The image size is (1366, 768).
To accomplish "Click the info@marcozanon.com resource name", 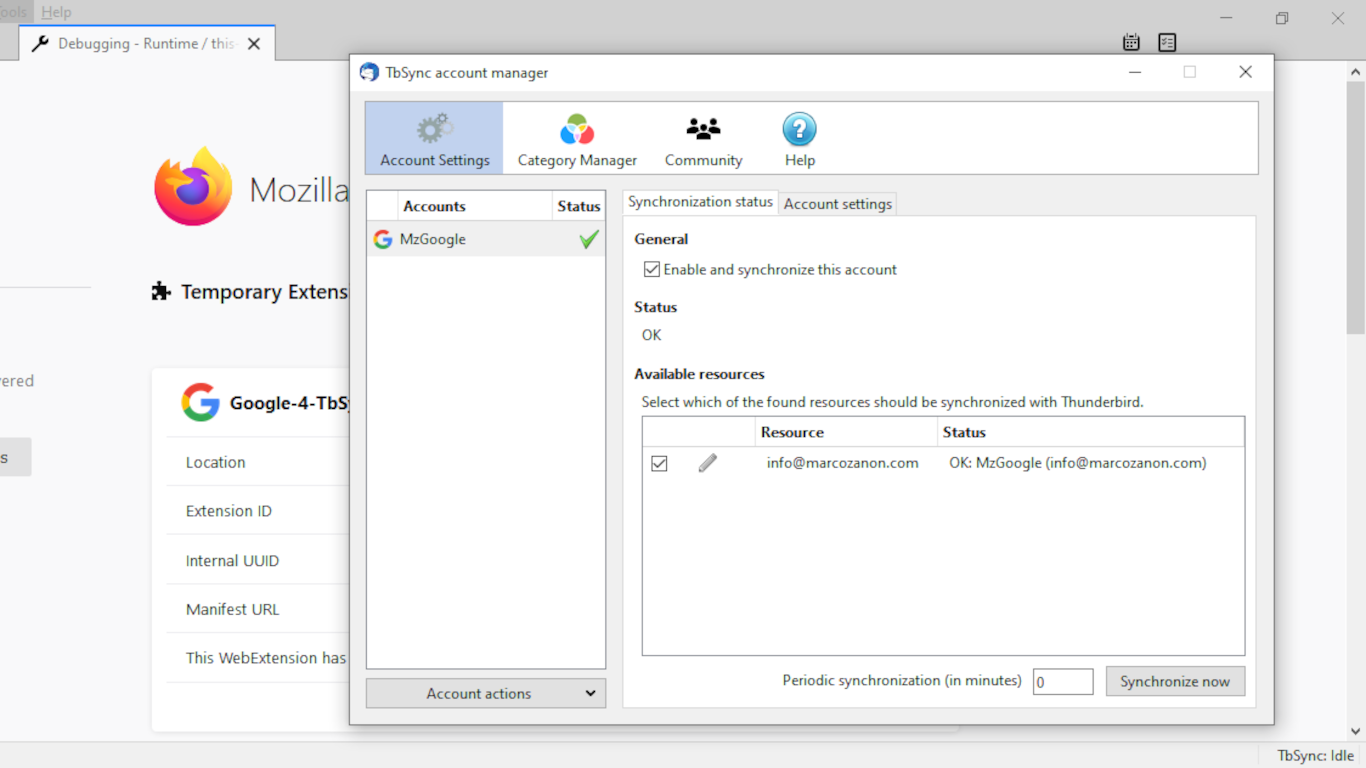I will (842, 463).
